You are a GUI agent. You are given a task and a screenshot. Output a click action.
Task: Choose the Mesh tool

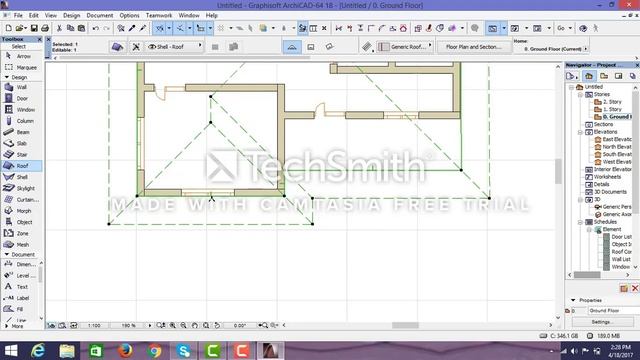click(17, 244)
